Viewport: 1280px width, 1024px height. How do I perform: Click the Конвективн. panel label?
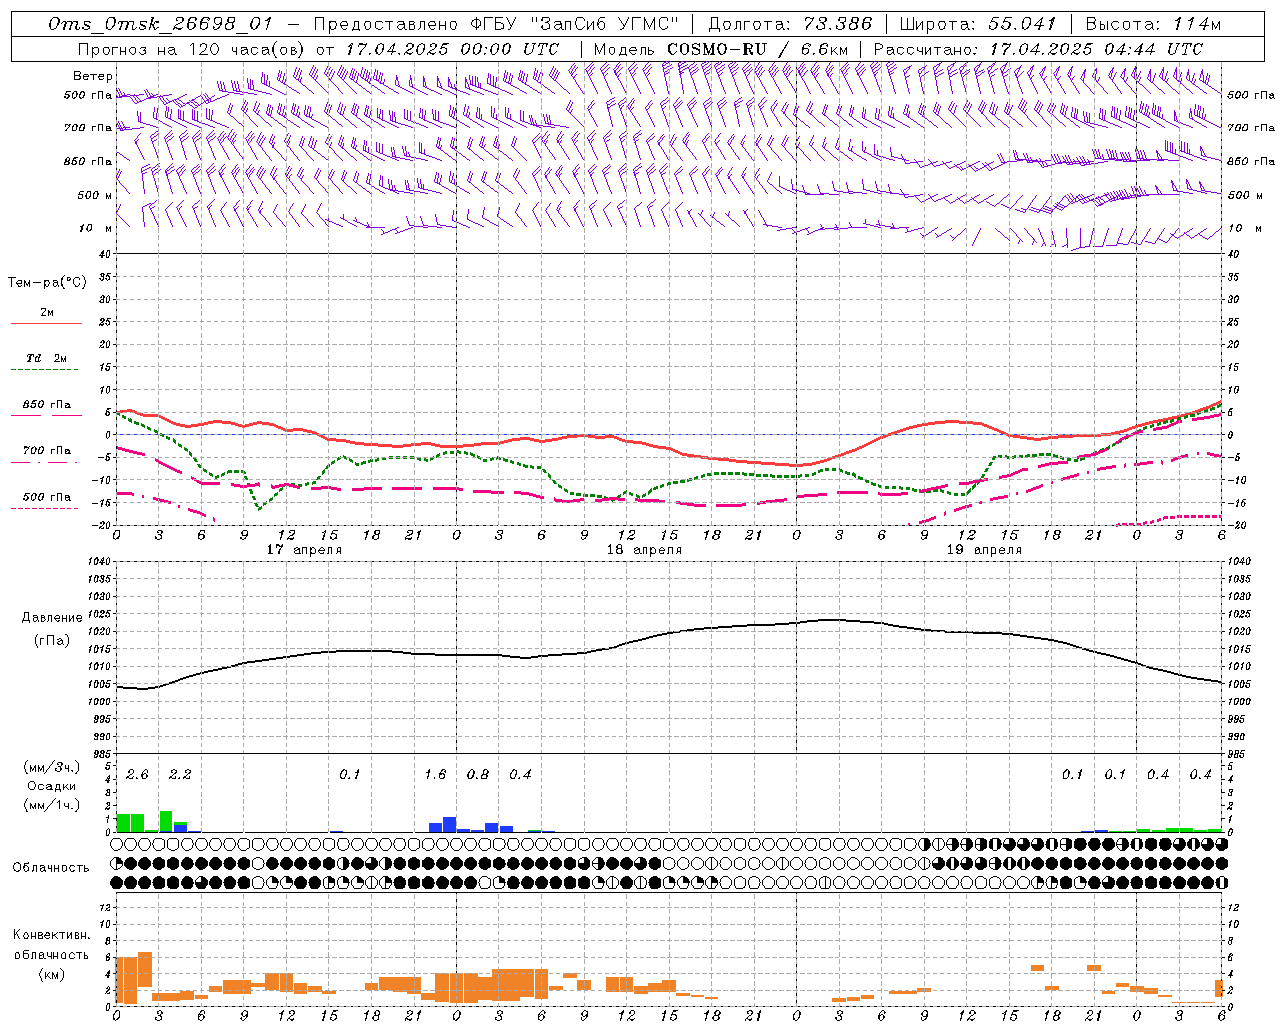(x=52, y=935)
